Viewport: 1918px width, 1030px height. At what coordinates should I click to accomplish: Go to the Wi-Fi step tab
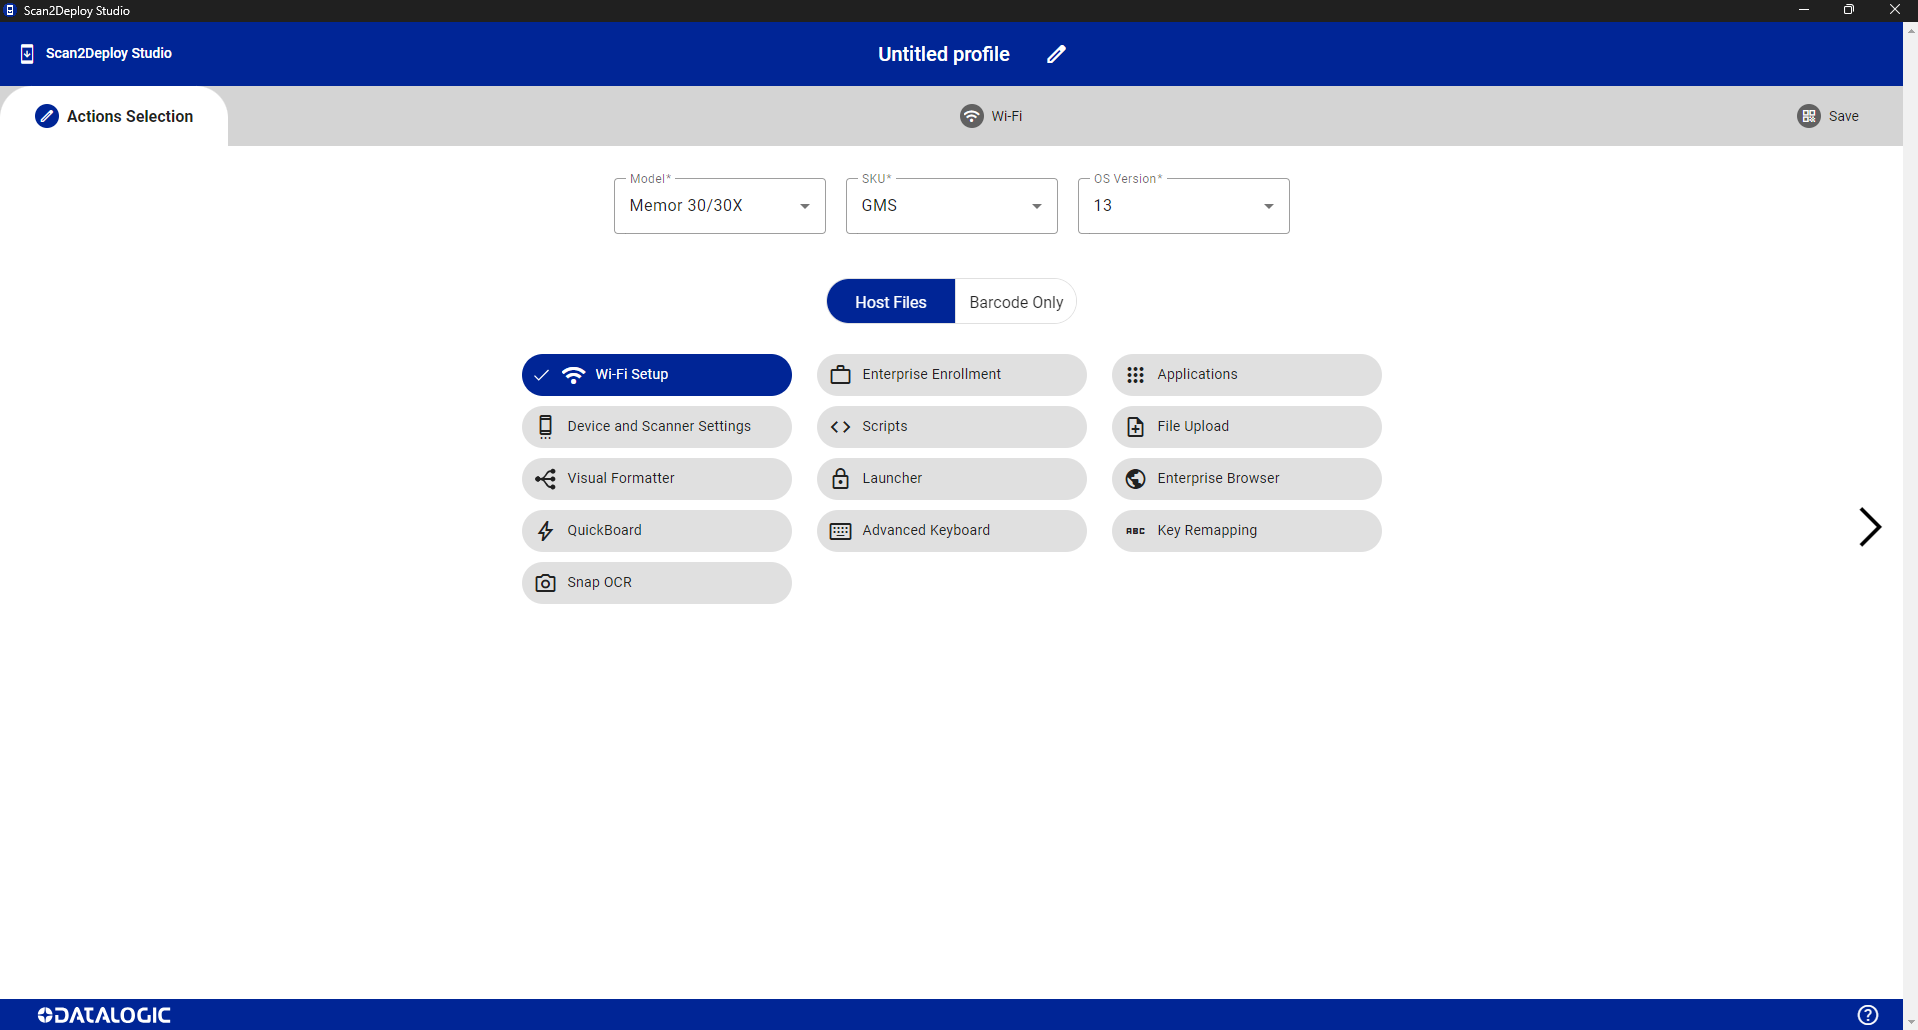tap(991, 116)
